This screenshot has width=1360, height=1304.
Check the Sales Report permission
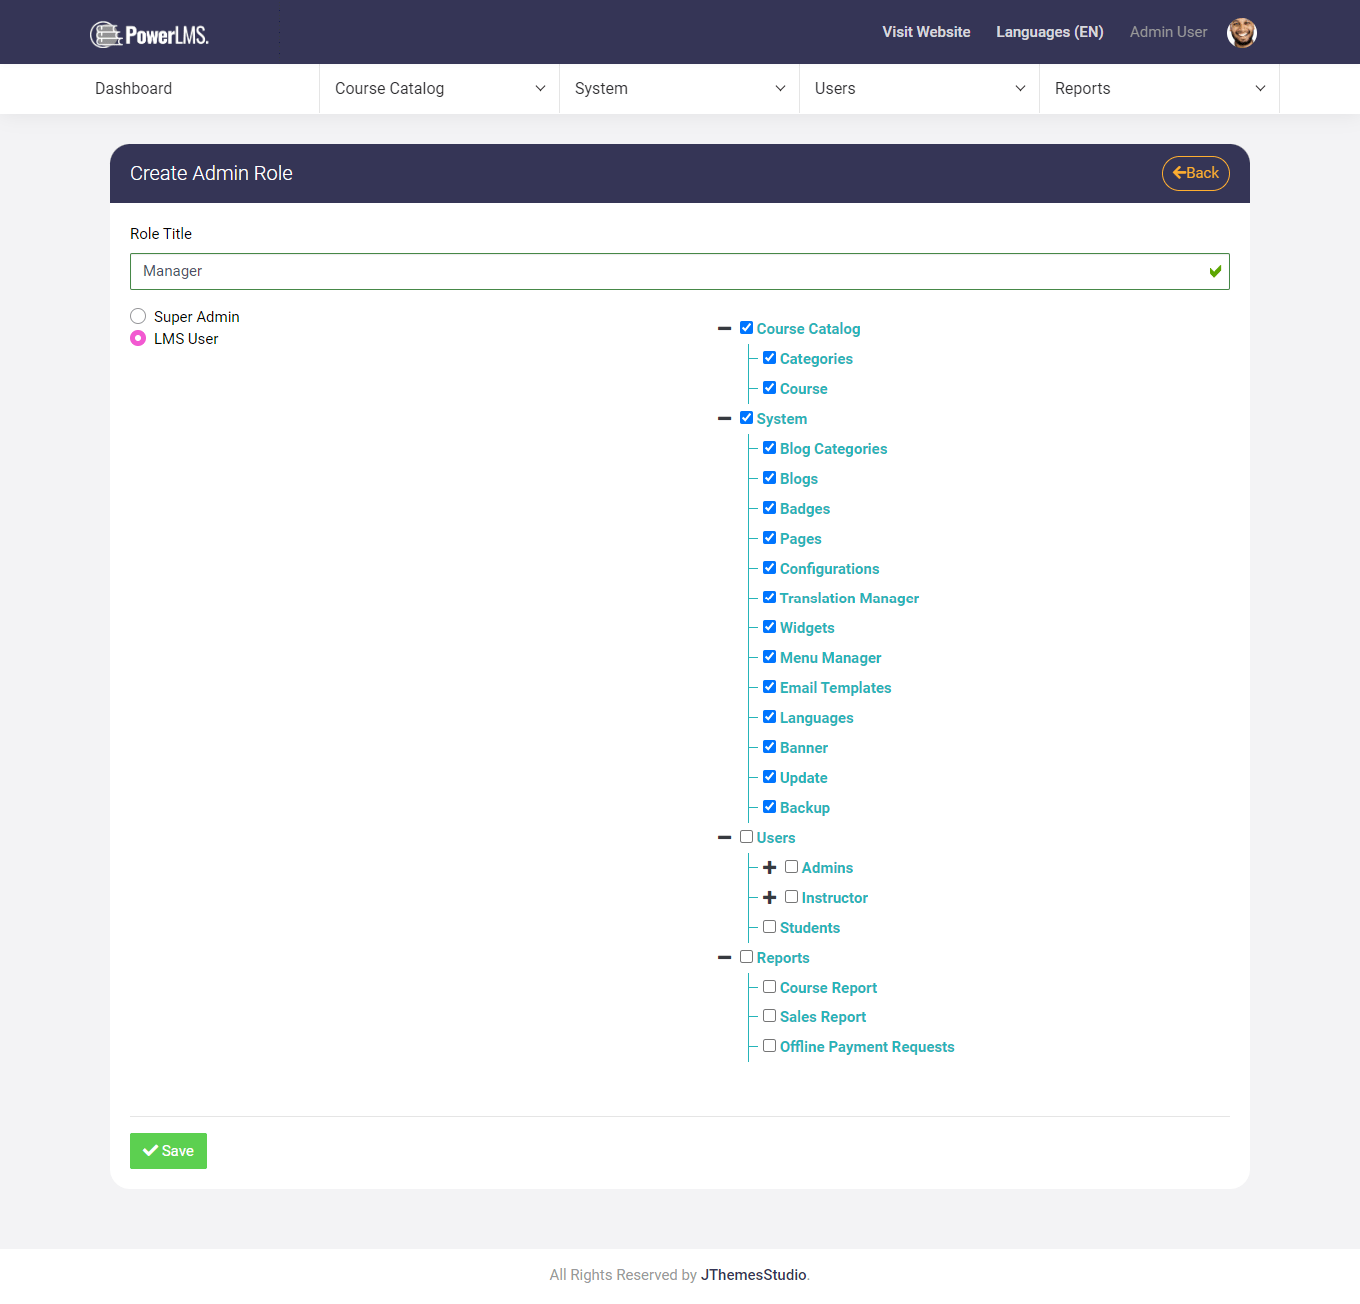point(769,1015)
